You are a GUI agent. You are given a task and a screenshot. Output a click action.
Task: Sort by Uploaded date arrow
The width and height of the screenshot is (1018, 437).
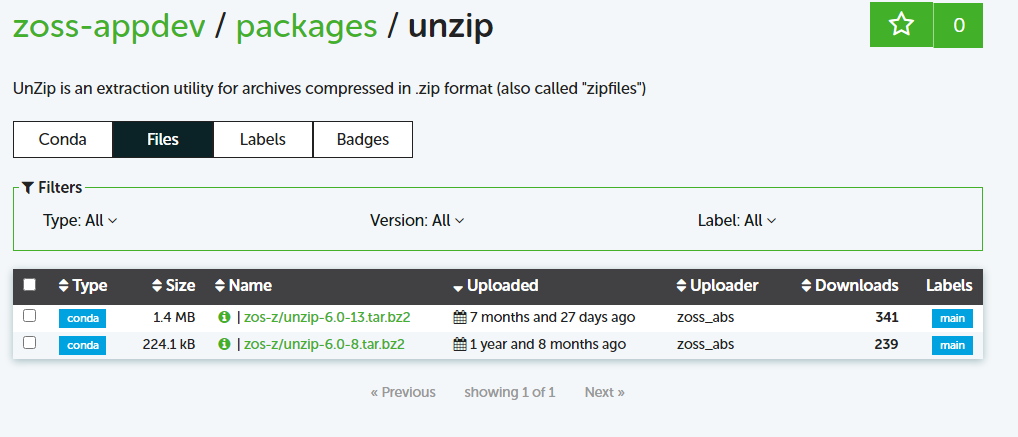point(458,287)
